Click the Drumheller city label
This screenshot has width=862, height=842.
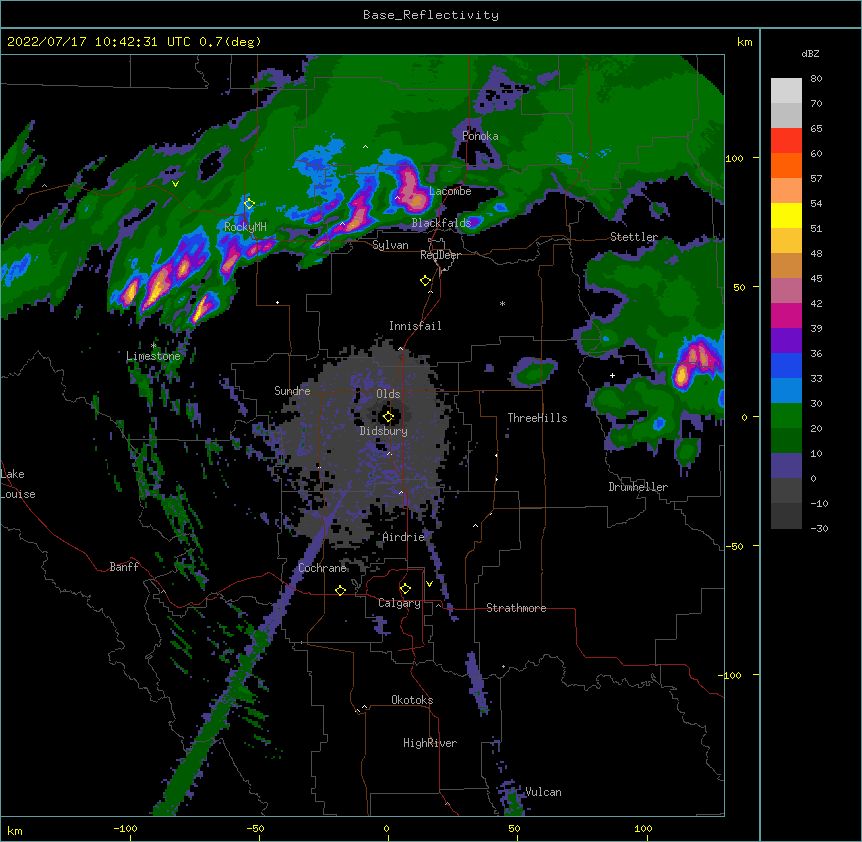(x=638, y=487)
